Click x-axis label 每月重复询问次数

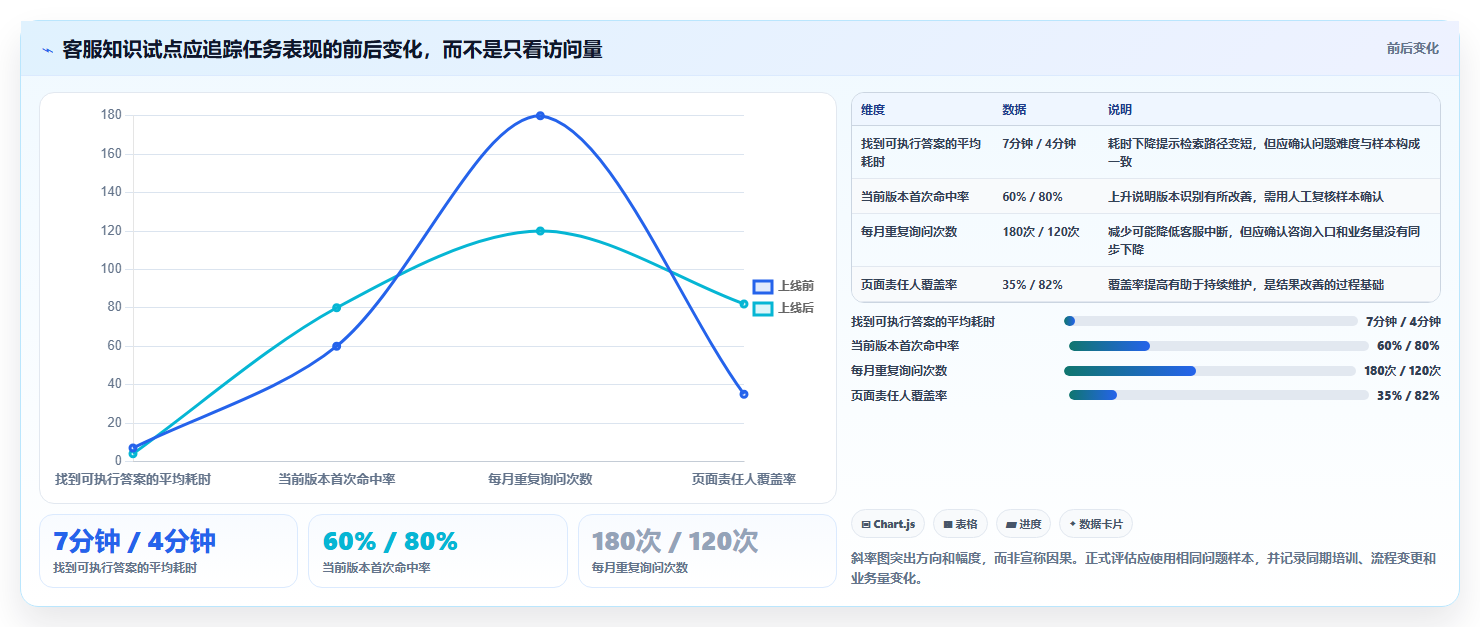click(540, 479)
